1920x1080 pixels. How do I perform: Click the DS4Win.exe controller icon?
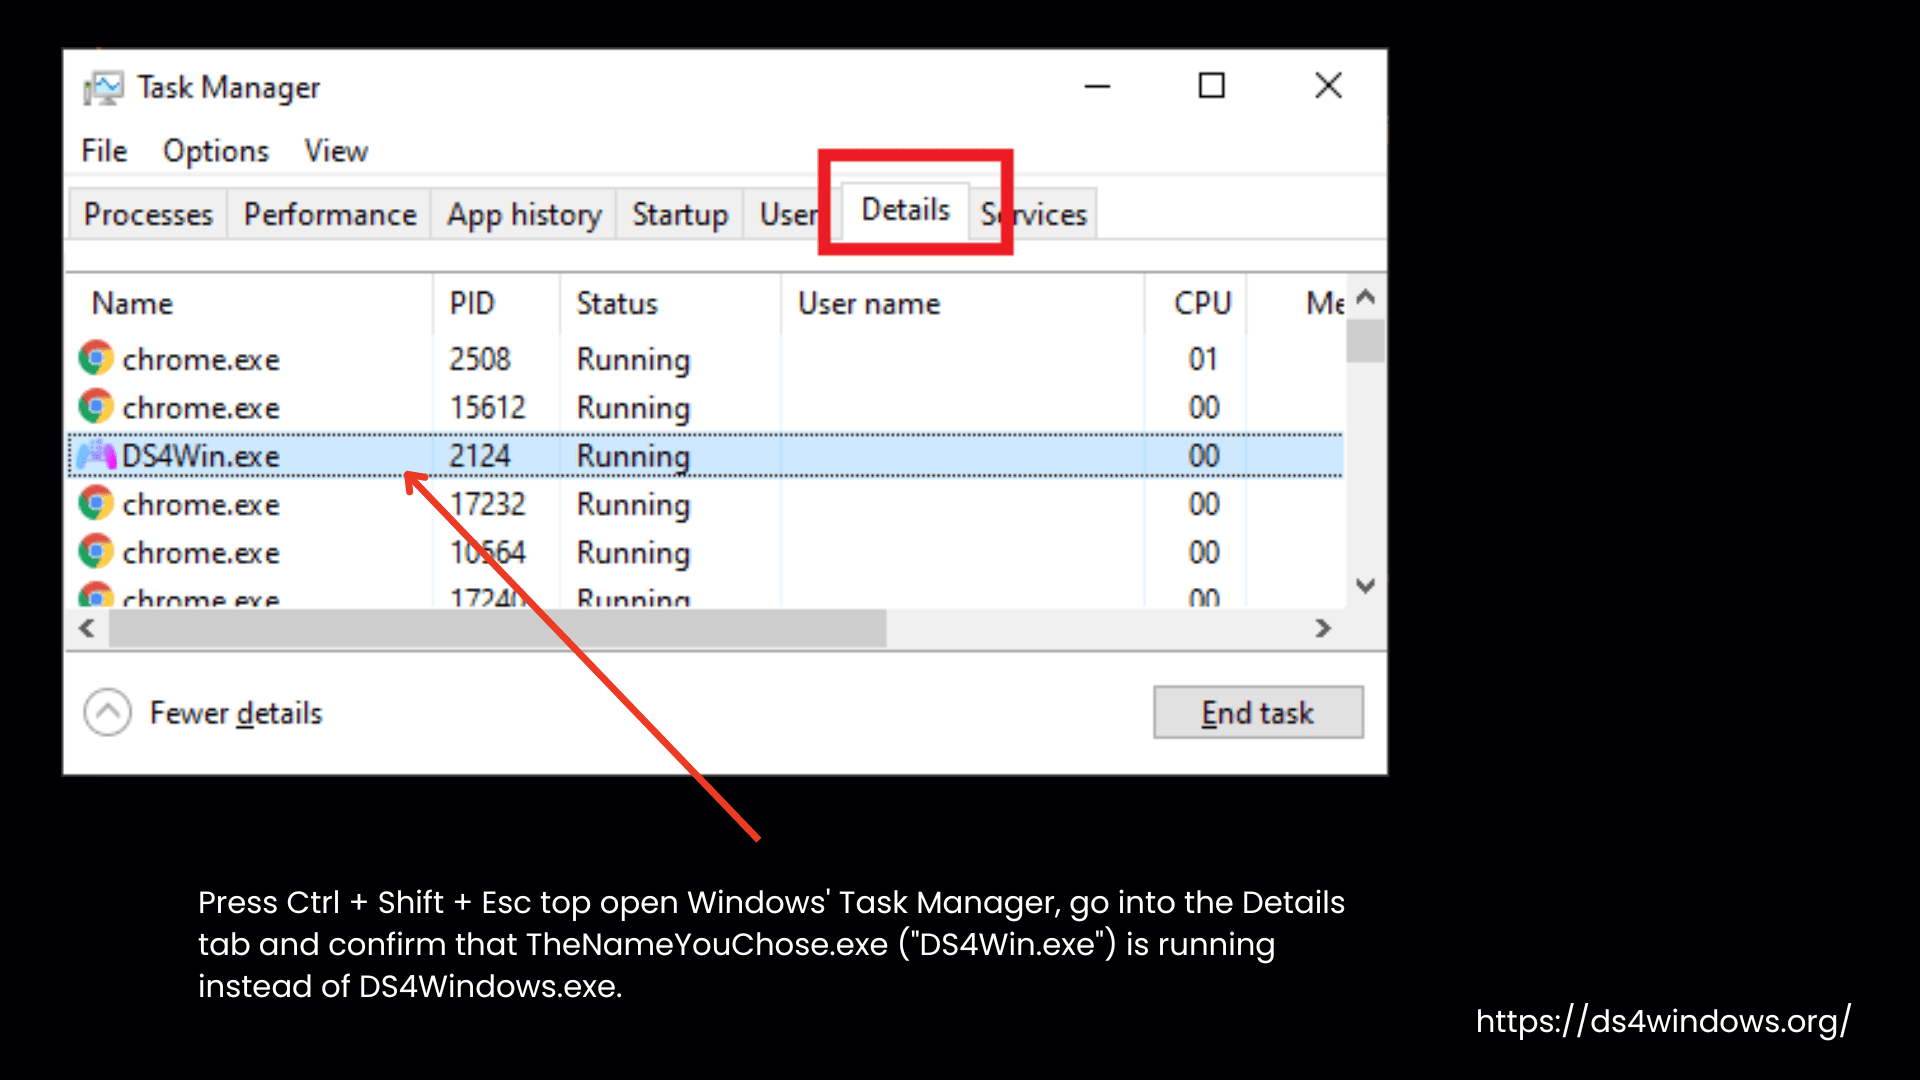pos(97,456)
